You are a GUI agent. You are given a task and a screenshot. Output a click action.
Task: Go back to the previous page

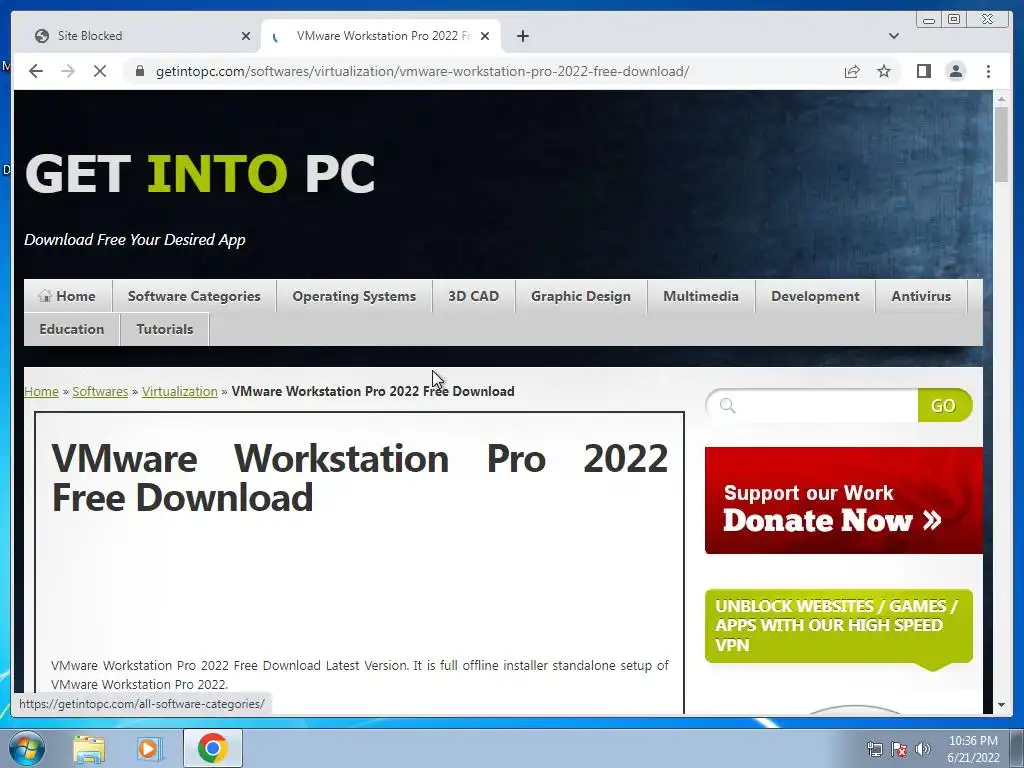(36, 71)
